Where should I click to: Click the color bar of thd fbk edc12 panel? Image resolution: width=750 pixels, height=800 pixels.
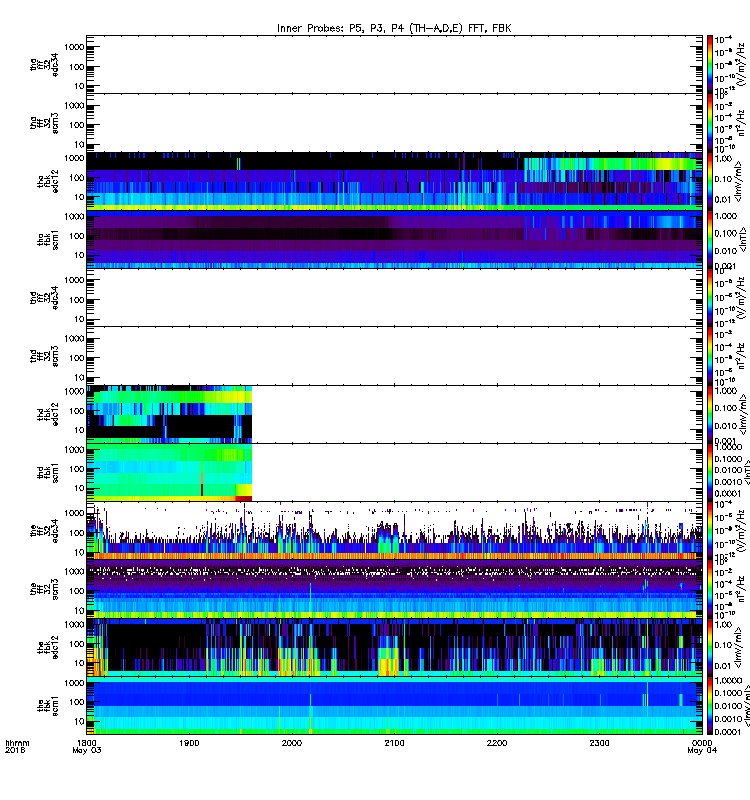pos(709,414)
